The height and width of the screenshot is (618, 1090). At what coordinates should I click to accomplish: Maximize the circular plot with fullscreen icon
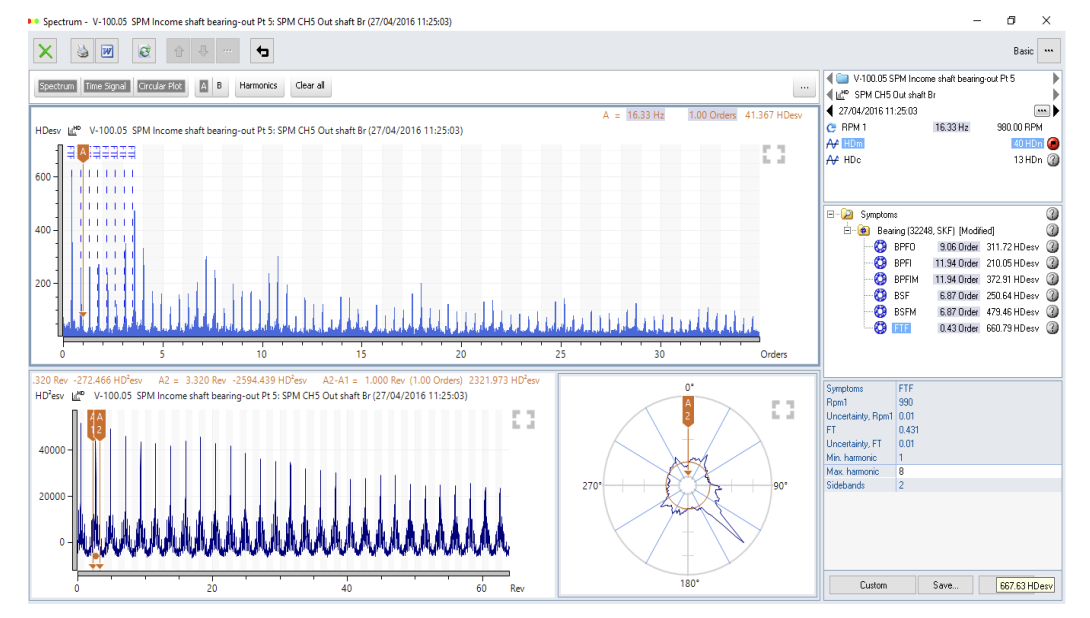pos(782,410)
